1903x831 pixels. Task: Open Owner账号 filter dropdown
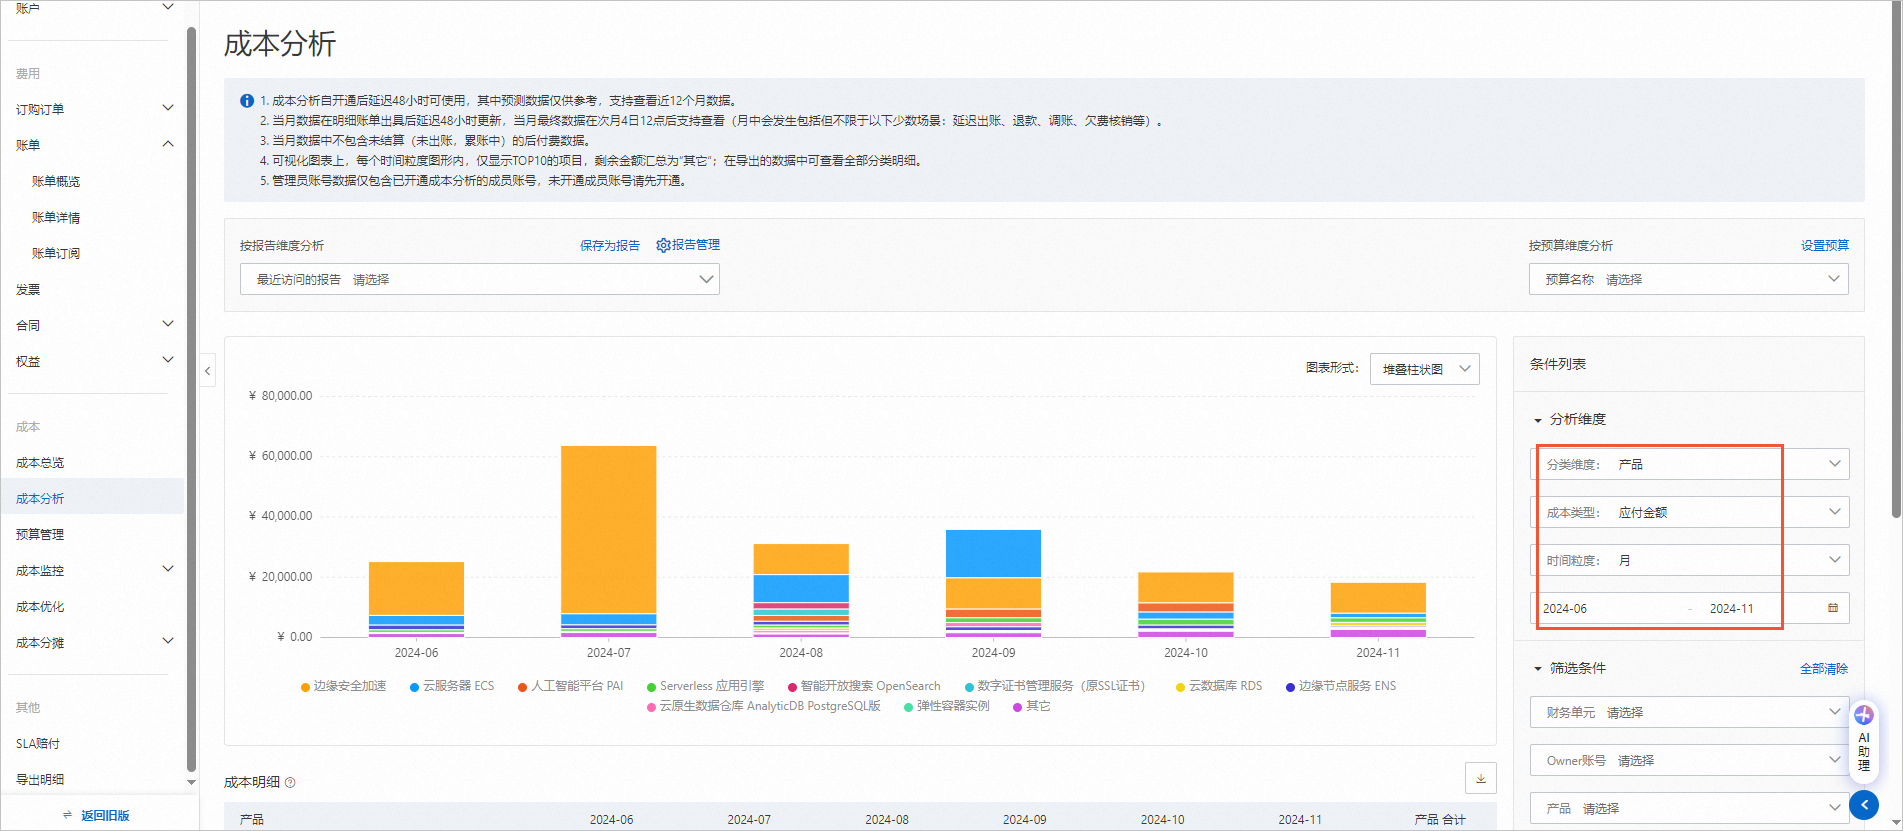point(1690,760)
